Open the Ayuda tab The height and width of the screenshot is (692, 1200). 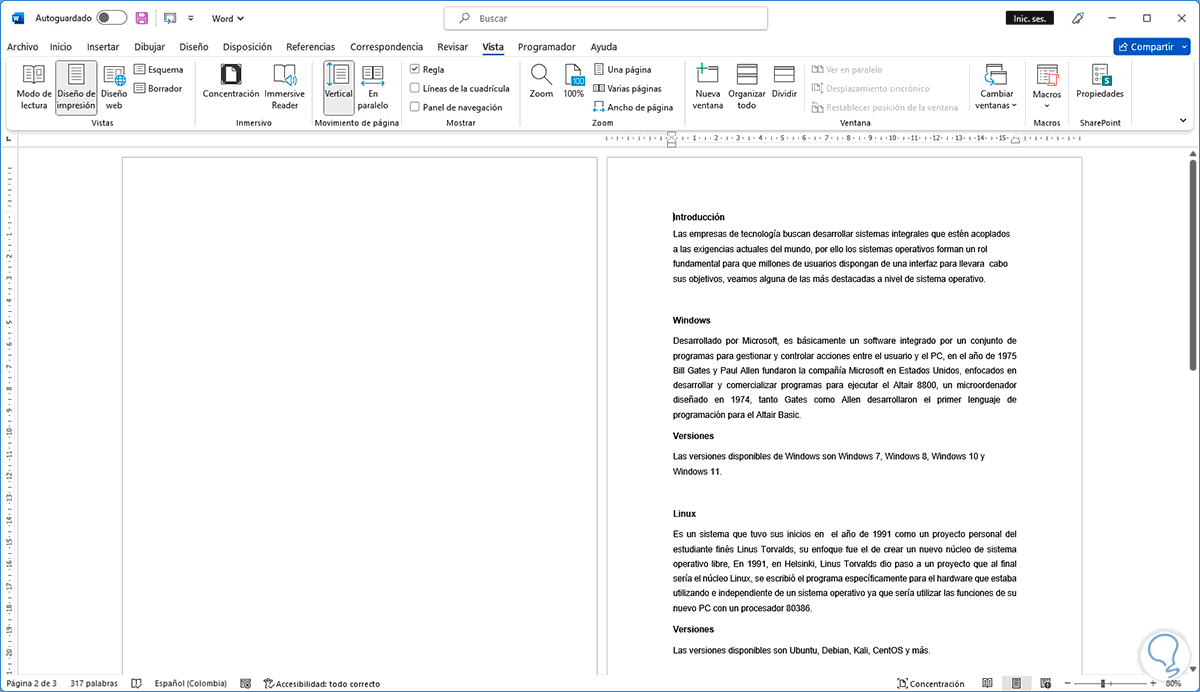(x=603, y=46)
